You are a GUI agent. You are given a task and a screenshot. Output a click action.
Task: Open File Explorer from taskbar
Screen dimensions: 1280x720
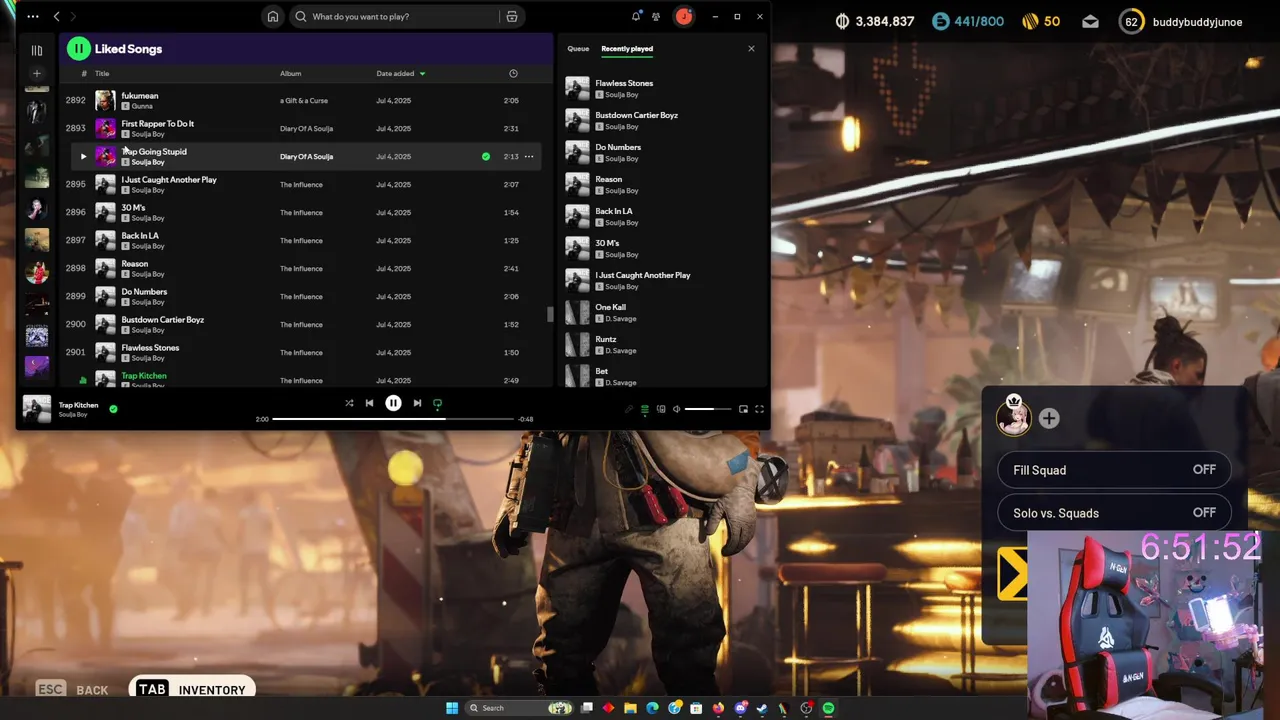[630, 708]
